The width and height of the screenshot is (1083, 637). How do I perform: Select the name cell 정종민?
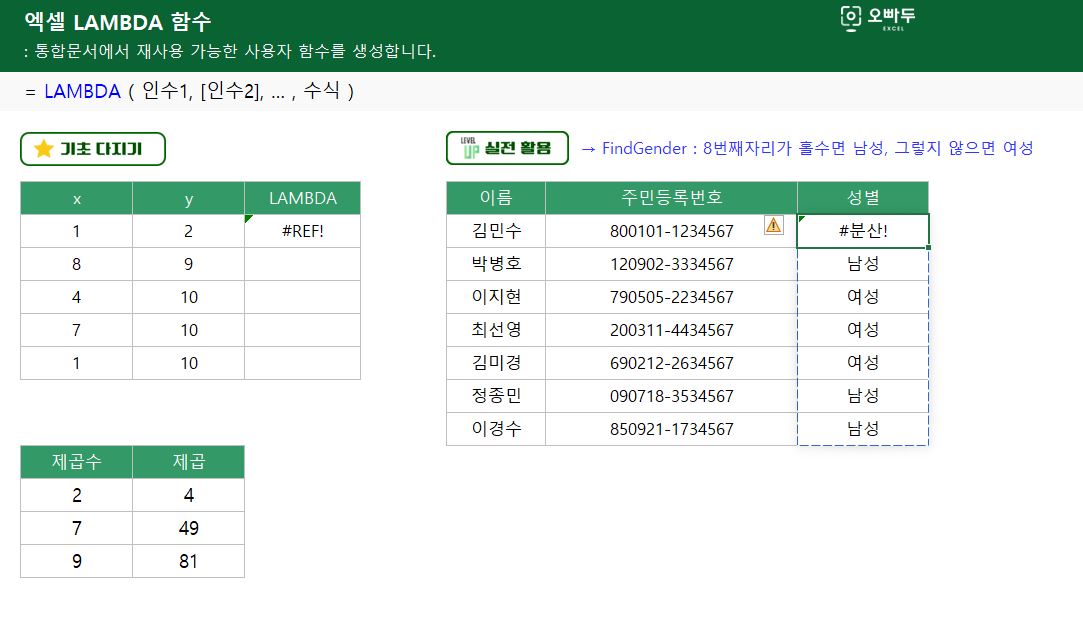[496, 396]
